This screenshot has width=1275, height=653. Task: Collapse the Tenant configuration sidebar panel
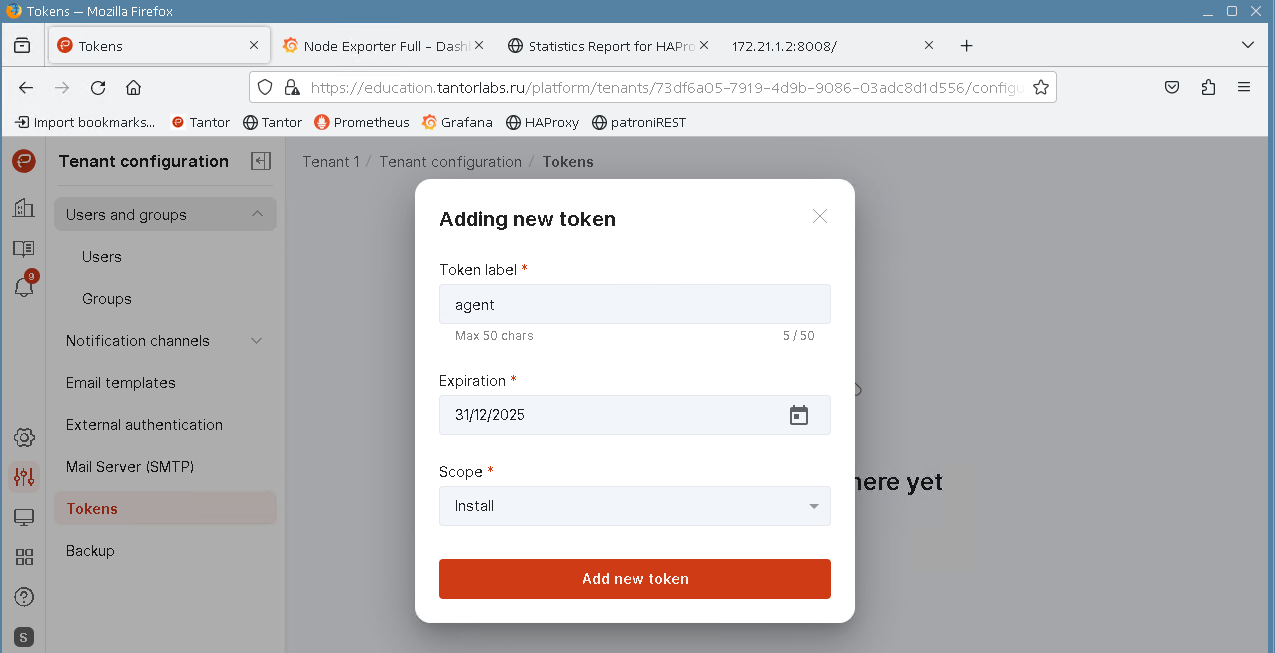point(261,161)
